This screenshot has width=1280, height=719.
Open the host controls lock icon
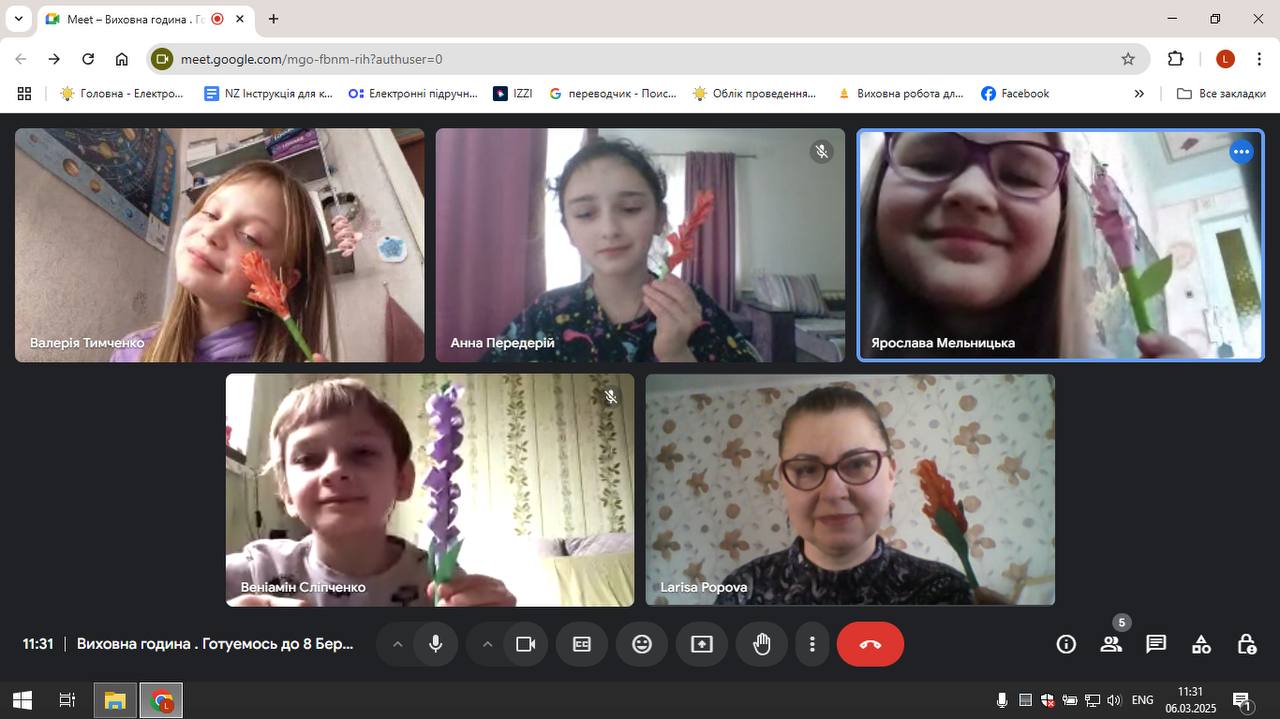point(1246,644)
